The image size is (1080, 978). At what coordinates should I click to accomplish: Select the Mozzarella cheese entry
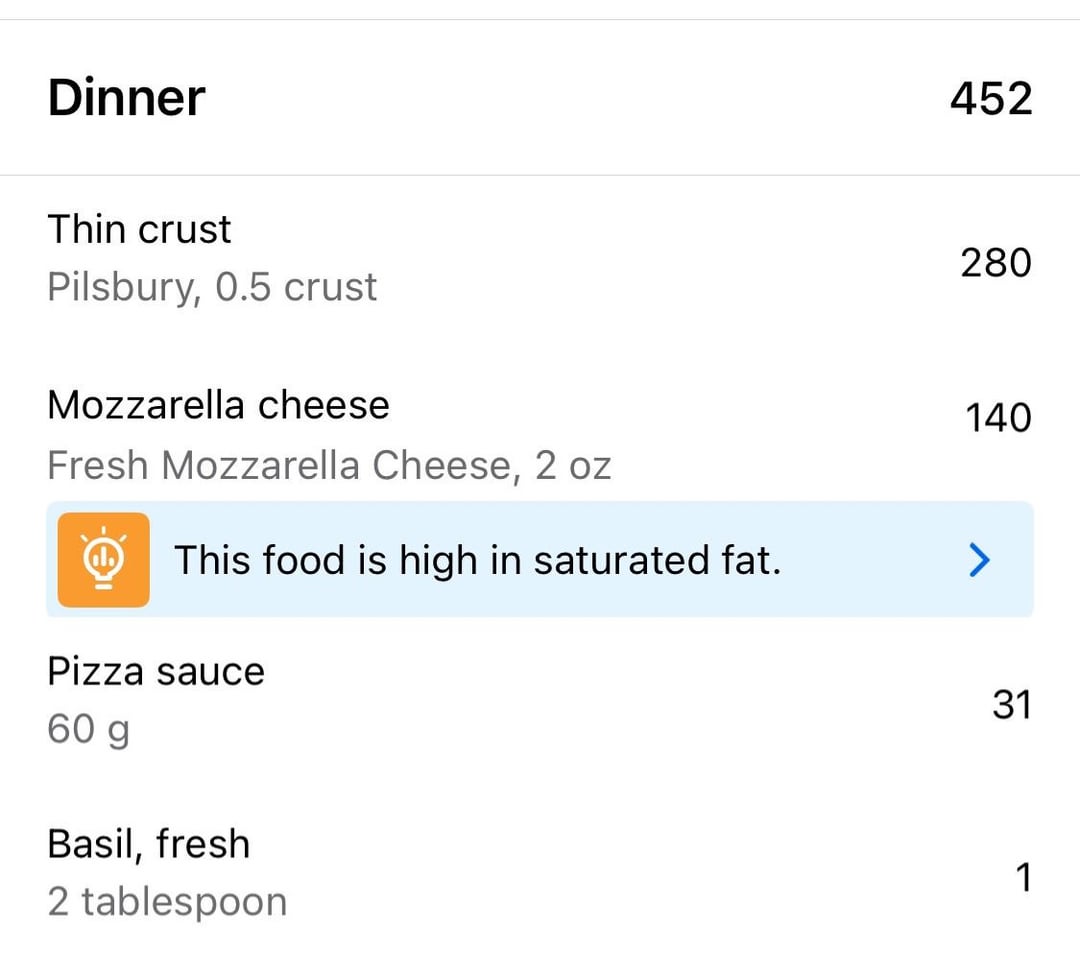[540, 434]
